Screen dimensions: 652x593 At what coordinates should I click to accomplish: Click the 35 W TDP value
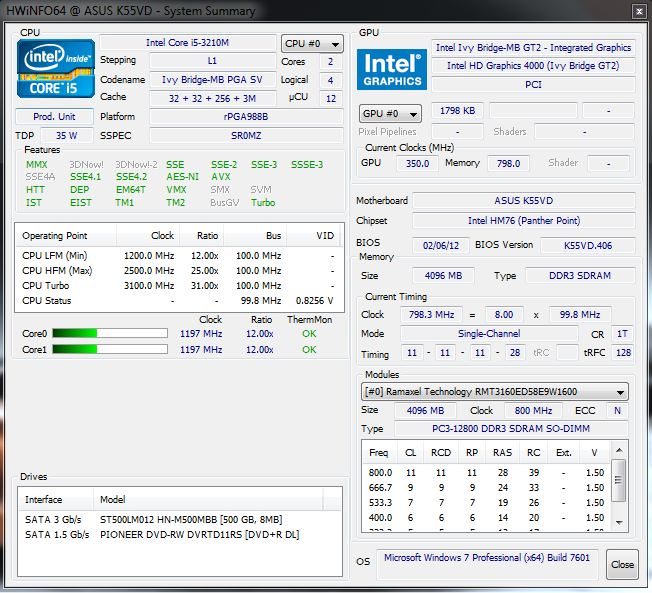(67, 136)
